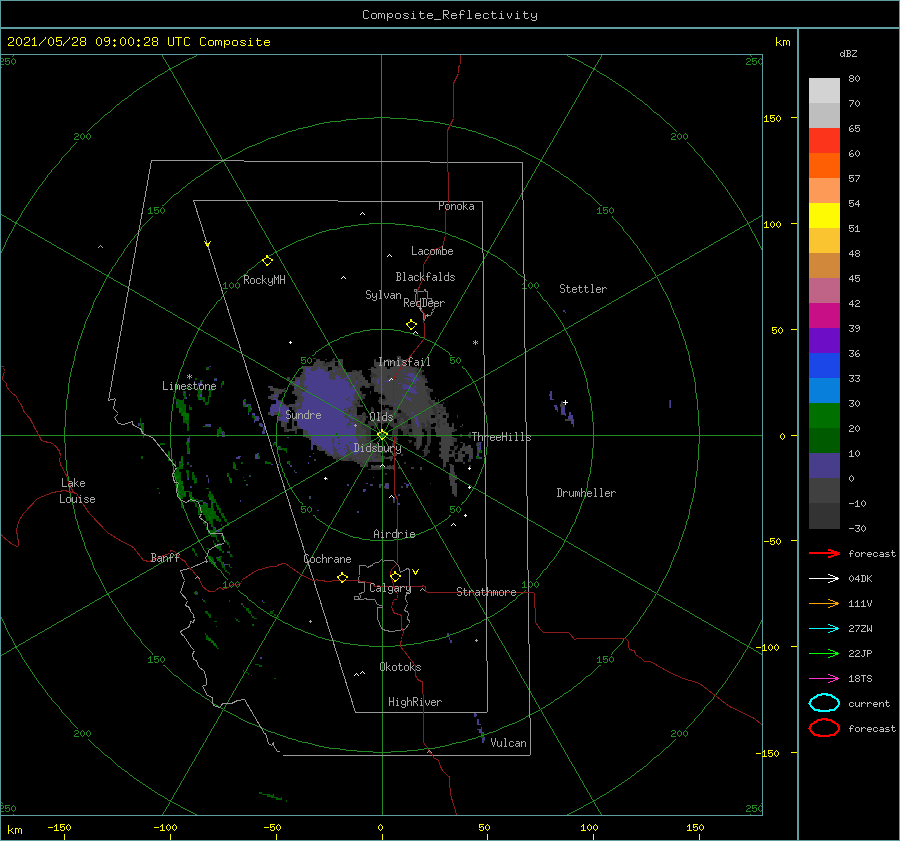Click the yellow diamond marker beside RockyMH

267,261
